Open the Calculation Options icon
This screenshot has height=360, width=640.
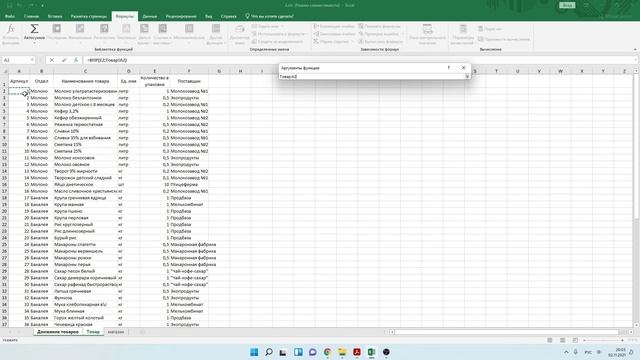point(463,29)
